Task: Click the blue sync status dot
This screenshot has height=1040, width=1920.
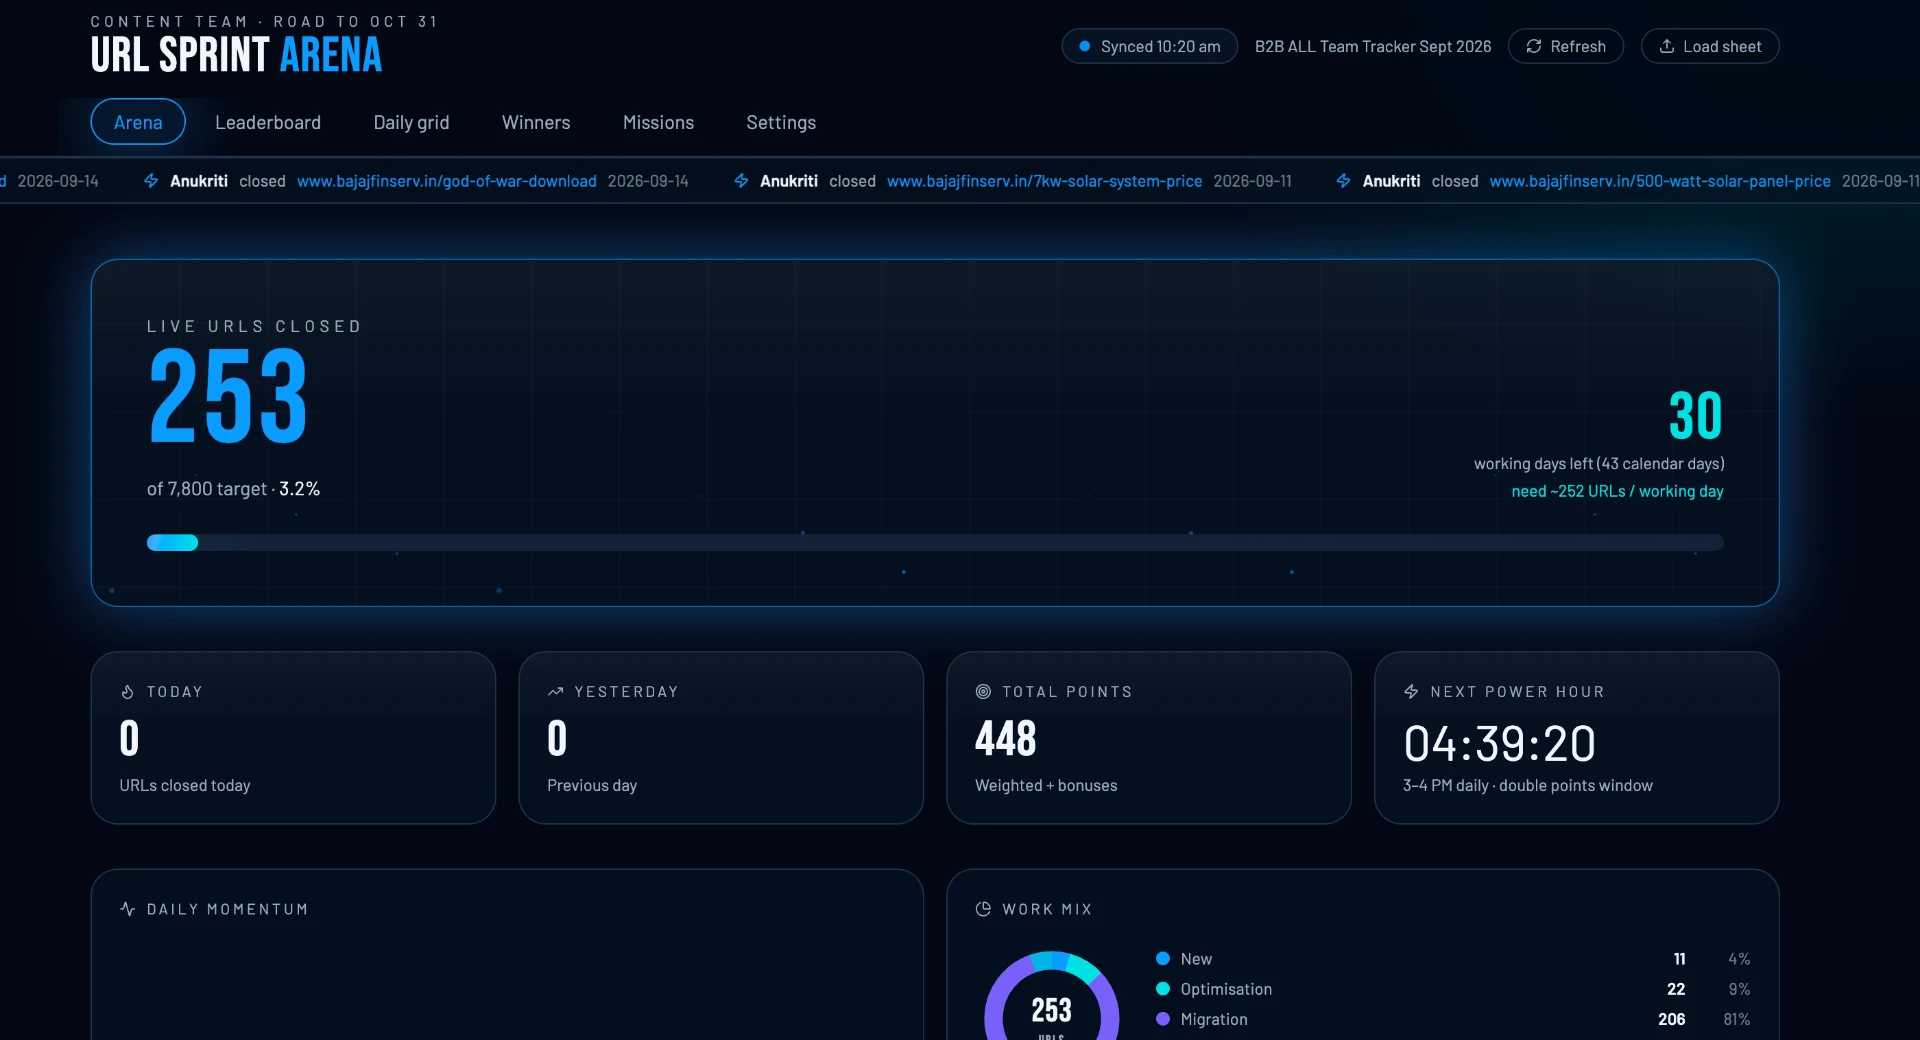Action: (1084, 46)
